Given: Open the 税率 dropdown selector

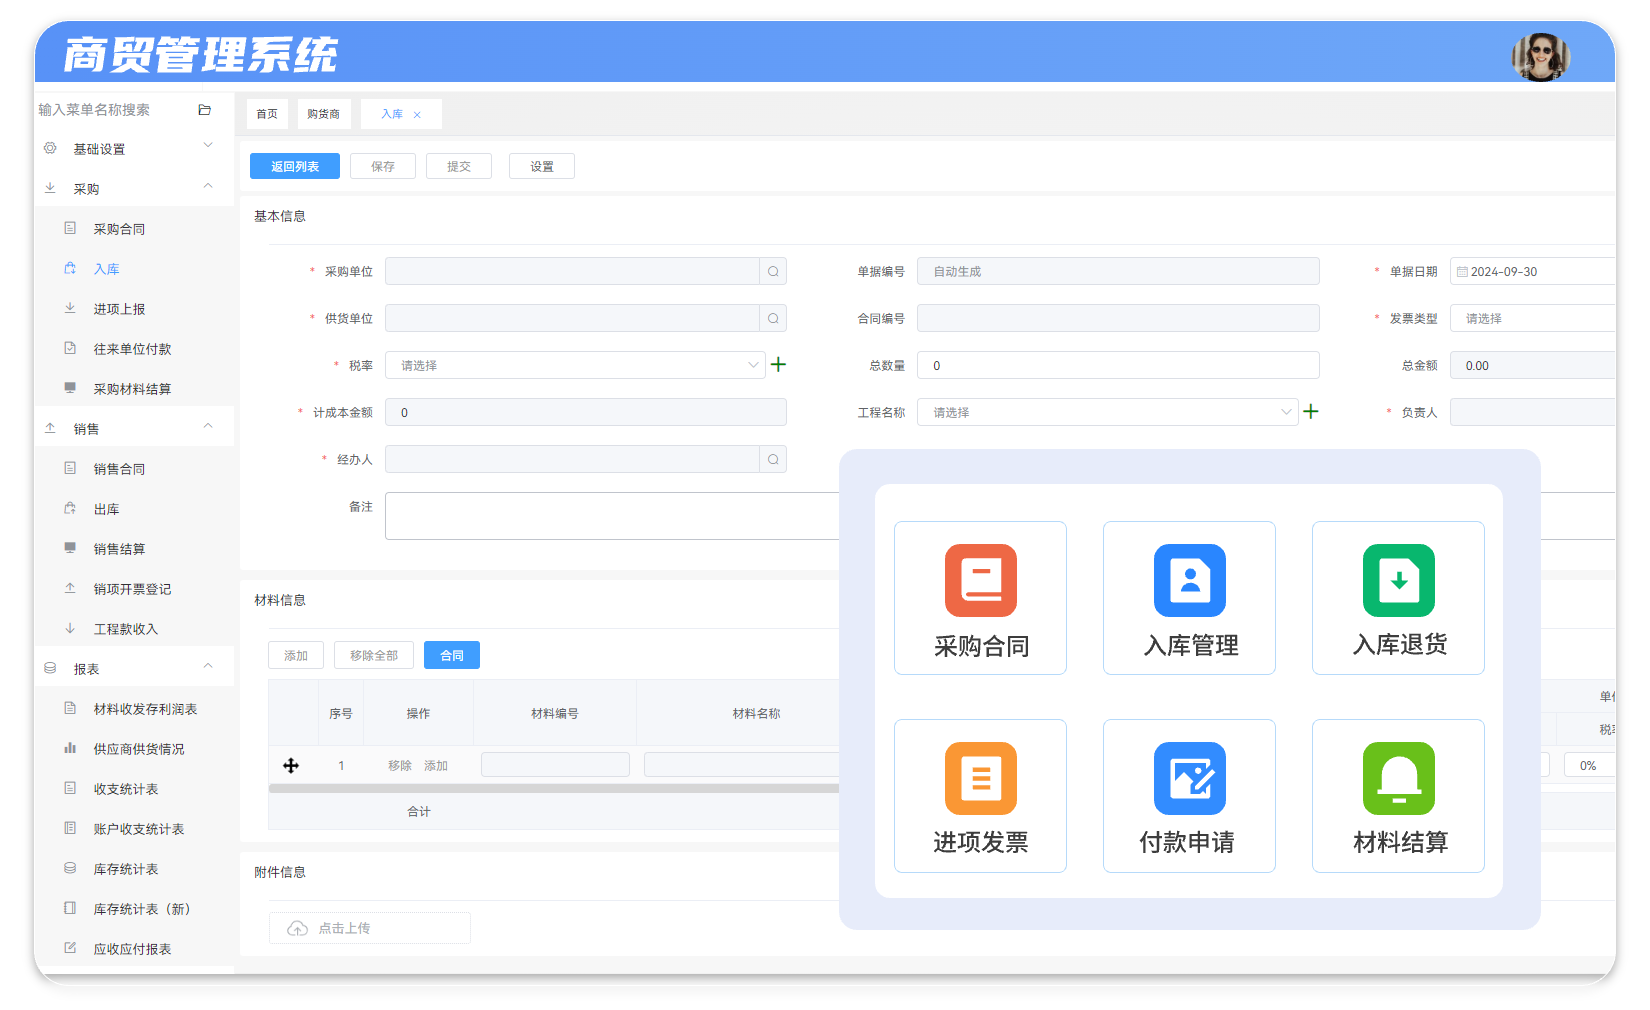Looking at the screenshot, I should point(575,365).
